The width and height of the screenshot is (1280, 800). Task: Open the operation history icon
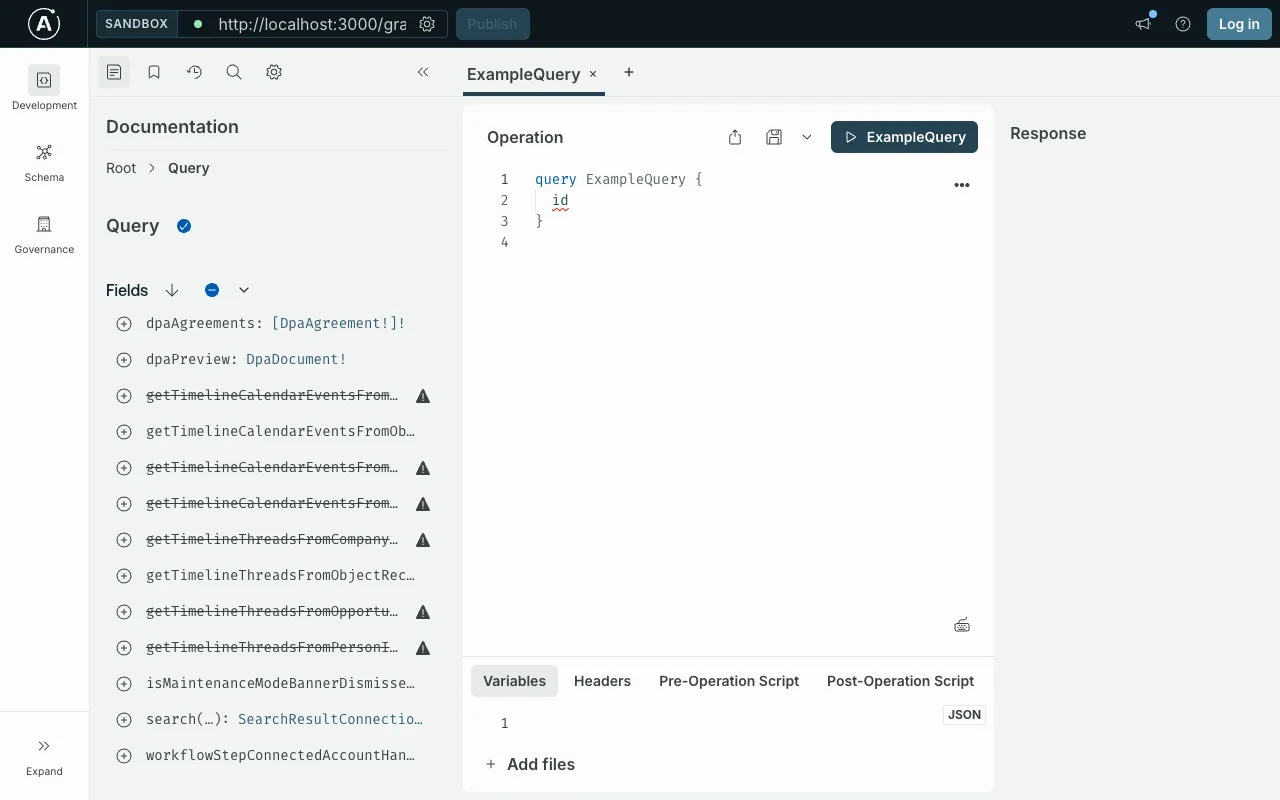point(194,72)
